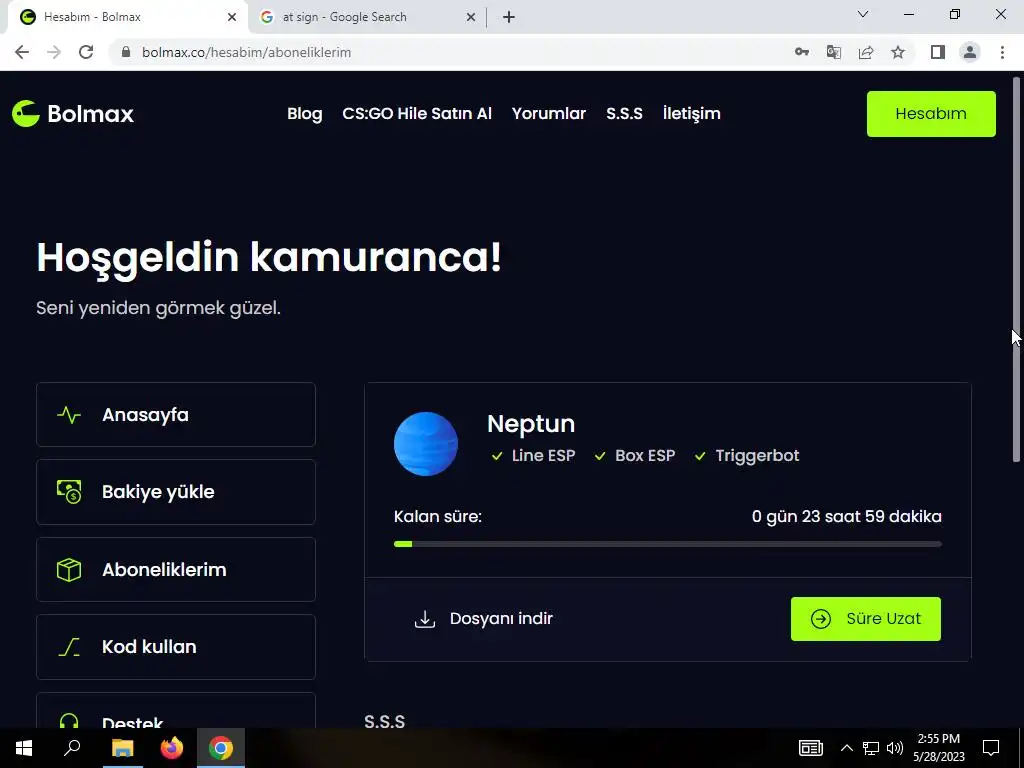Click the Bolmax logo icon
The image size is (1024, 768).
click(26, 114)
